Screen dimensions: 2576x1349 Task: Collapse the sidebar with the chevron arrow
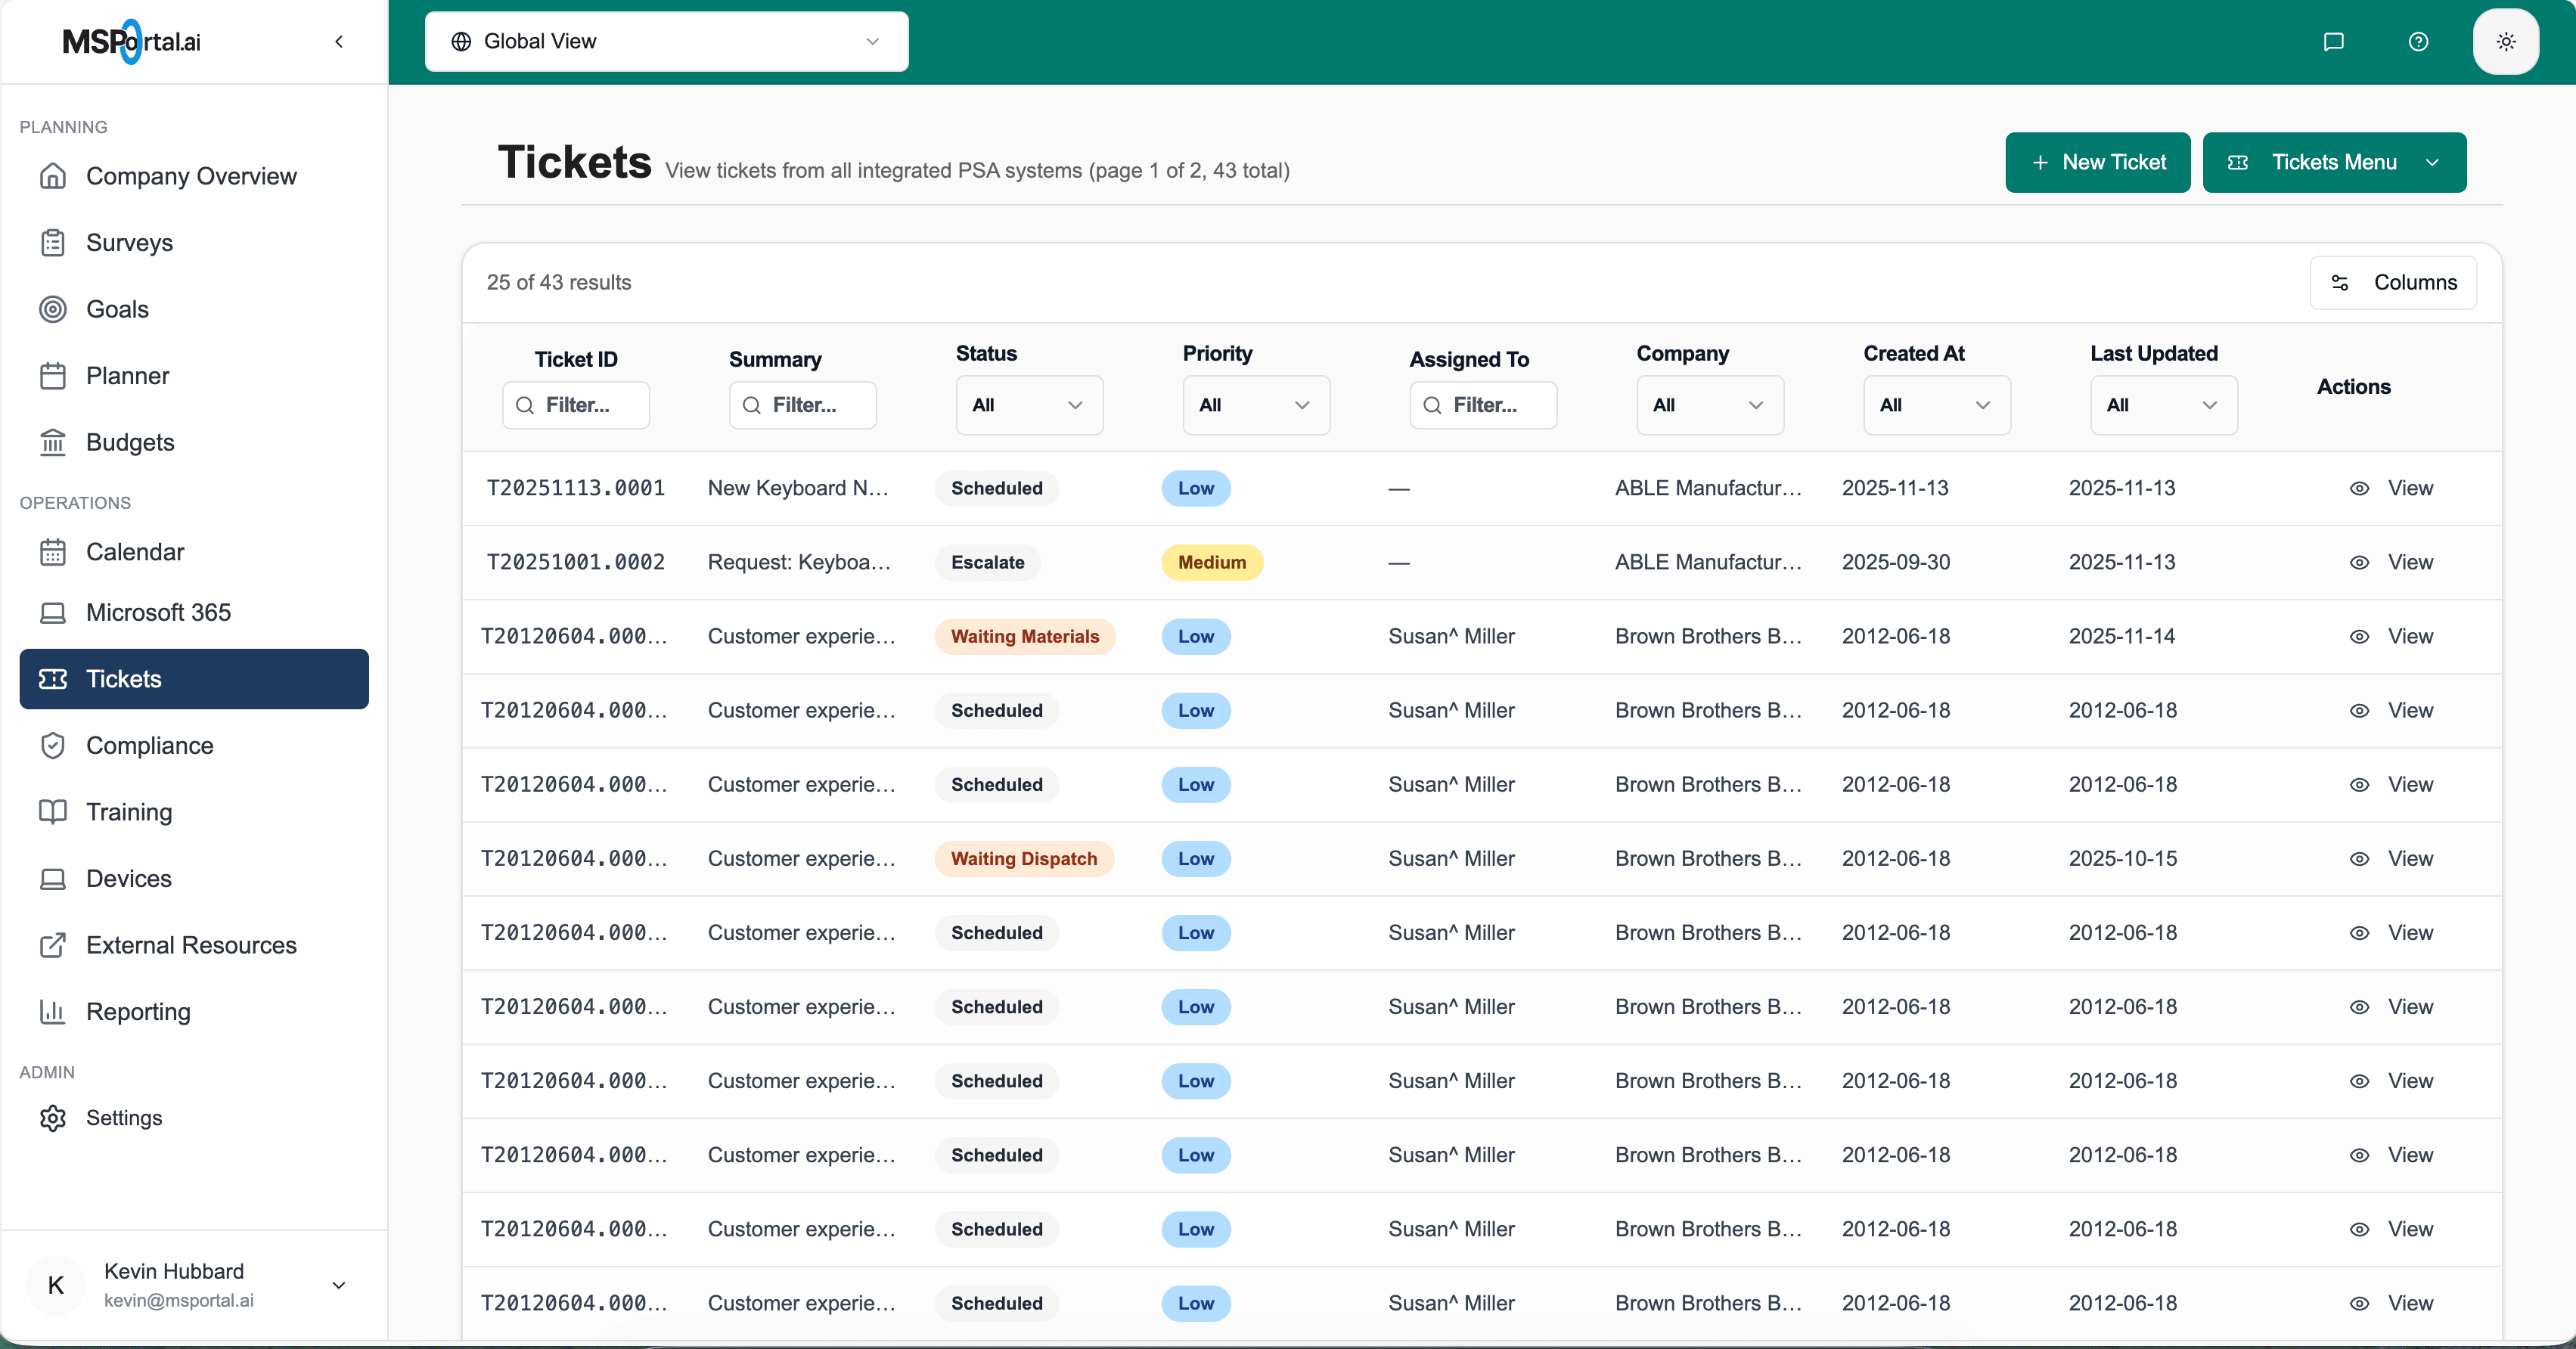pos(339,42)
